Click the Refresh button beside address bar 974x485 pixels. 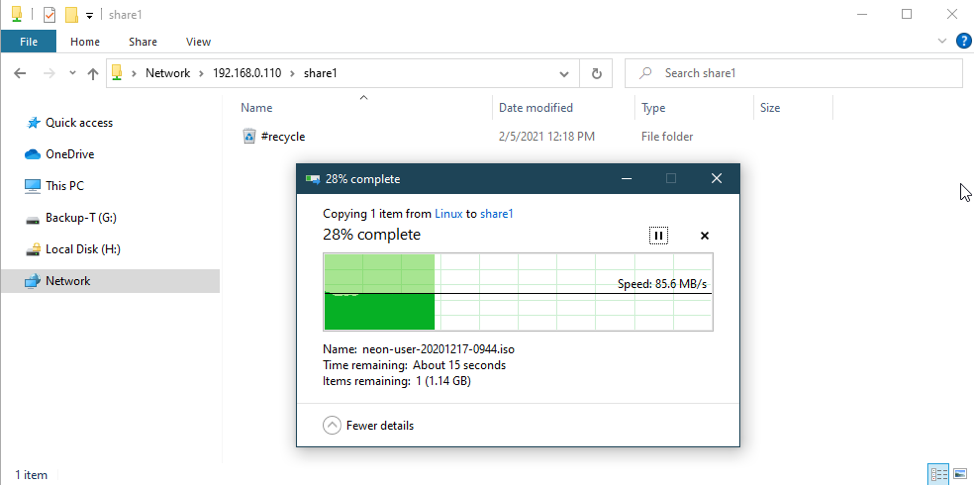tap(597, 73)
